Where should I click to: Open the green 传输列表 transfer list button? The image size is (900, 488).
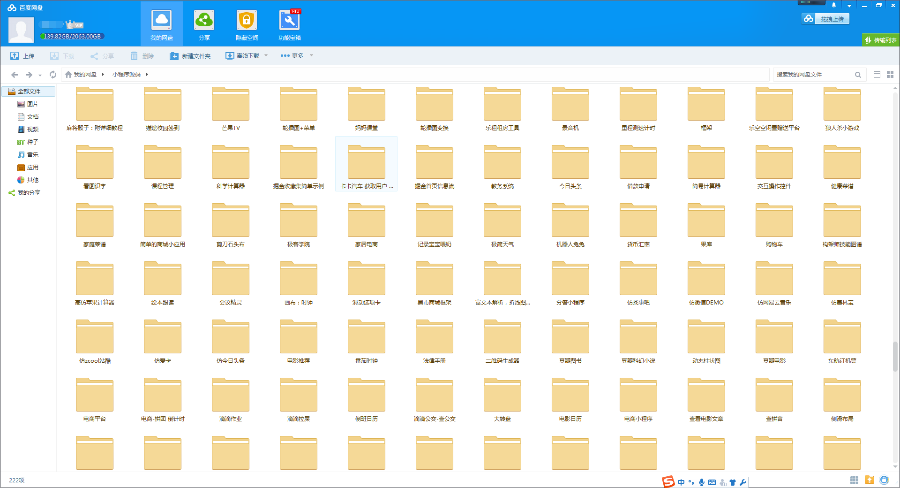click(x=880, y=40)
